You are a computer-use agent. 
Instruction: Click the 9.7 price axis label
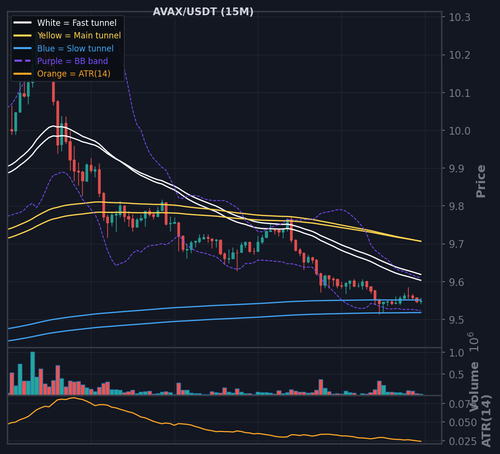tap(456, 244)
